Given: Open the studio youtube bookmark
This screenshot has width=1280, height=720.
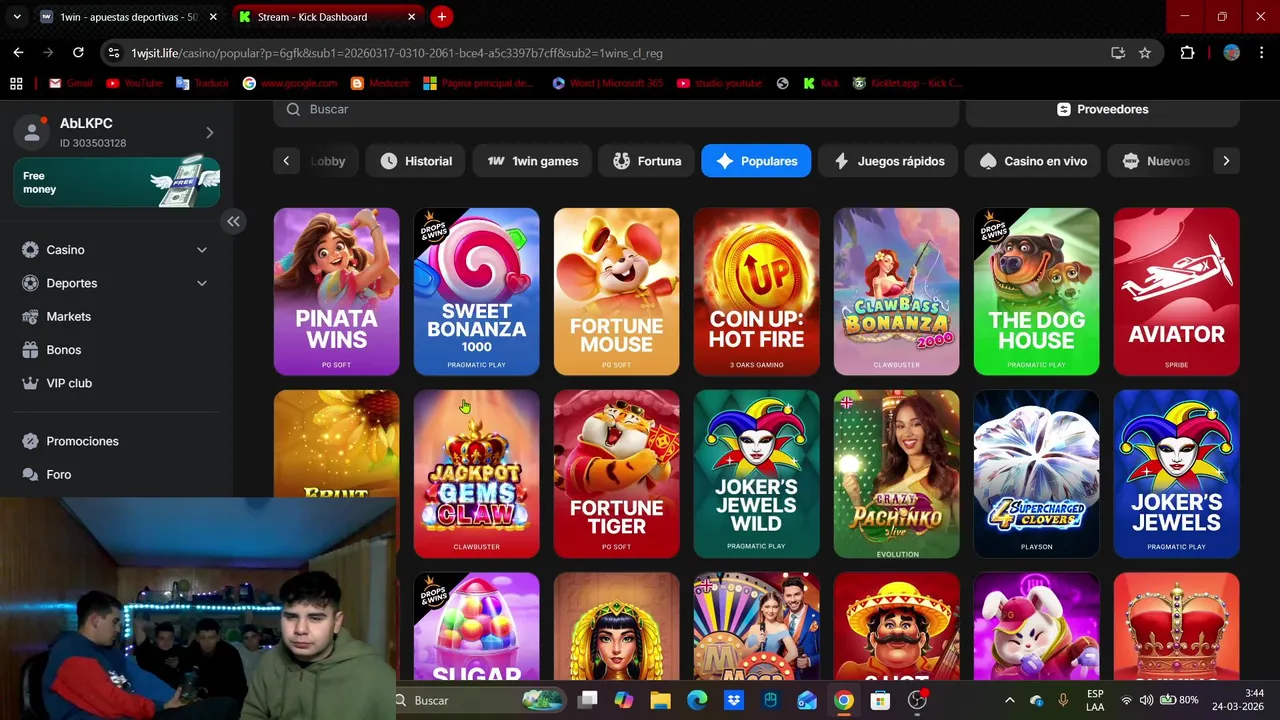Looking at the screenshot, I should coord(719,83).
